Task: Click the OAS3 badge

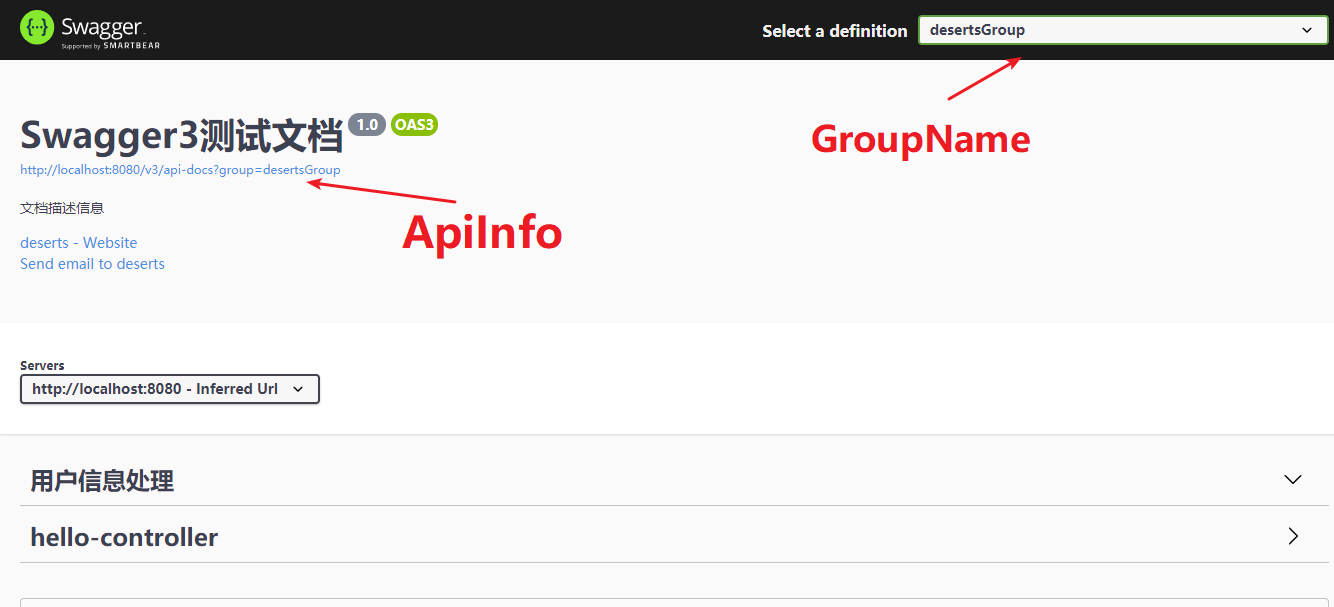Action: click(414, 125)
